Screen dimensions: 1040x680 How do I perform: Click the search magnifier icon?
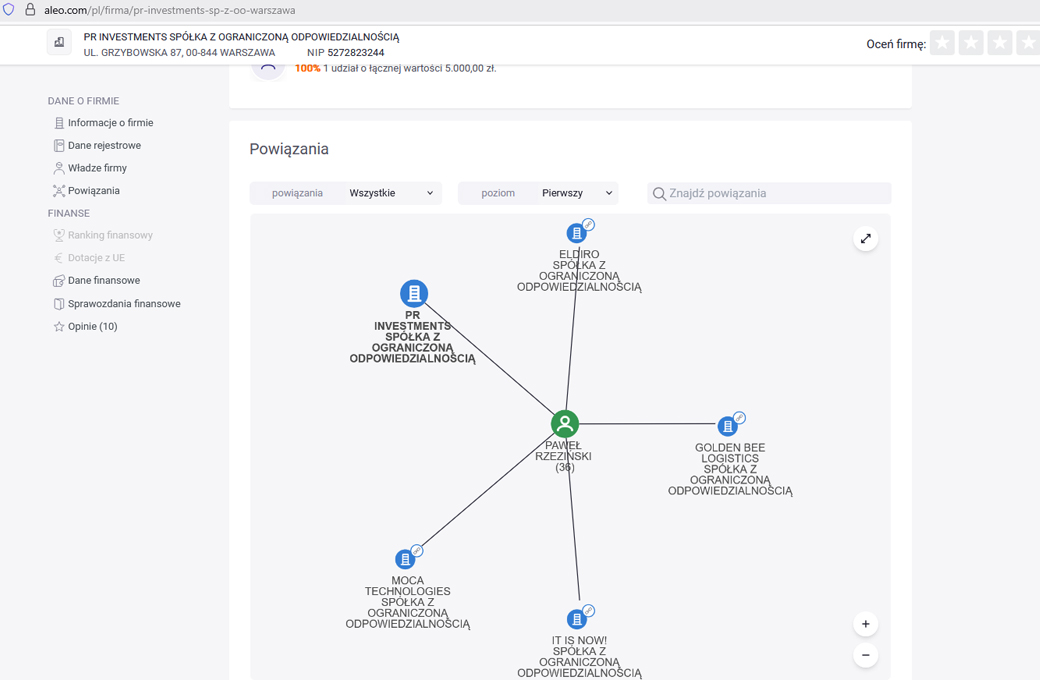[x=659, y=194]
